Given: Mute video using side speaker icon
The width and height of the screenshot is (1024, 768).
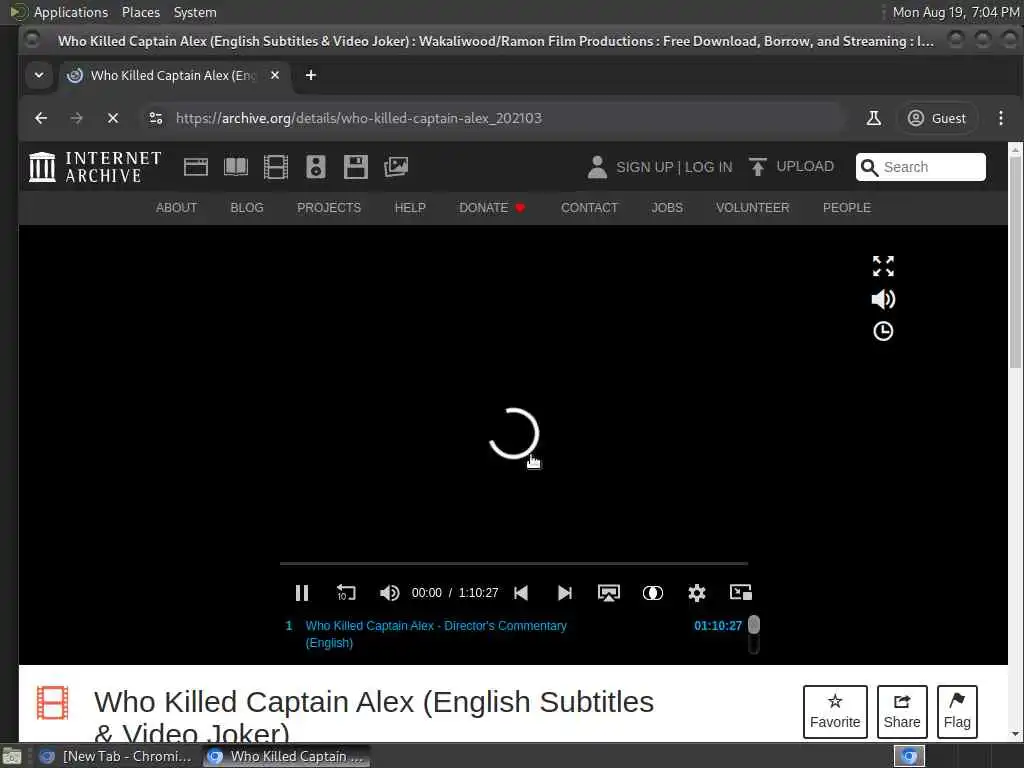Looking at the screenshot, I should [883, 299].
